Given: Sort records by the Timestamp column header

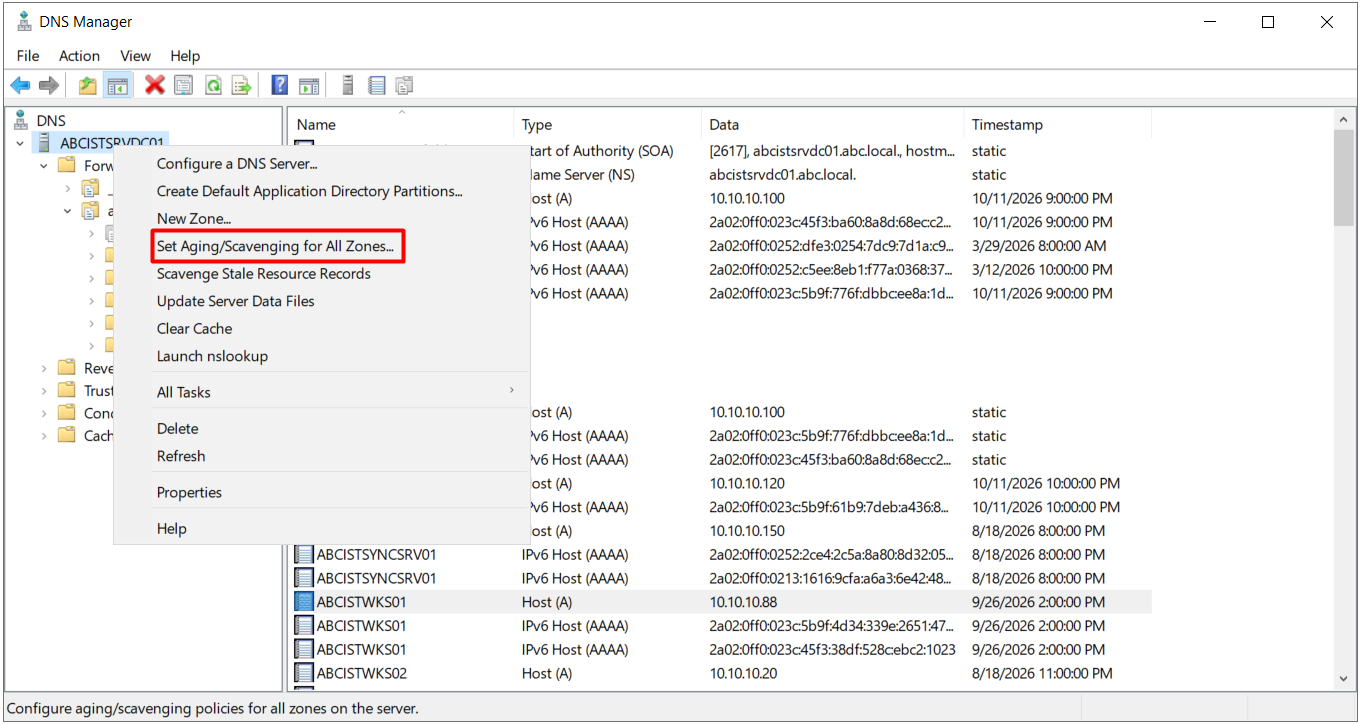Looking at the screenshot, I should point(1057,125).
